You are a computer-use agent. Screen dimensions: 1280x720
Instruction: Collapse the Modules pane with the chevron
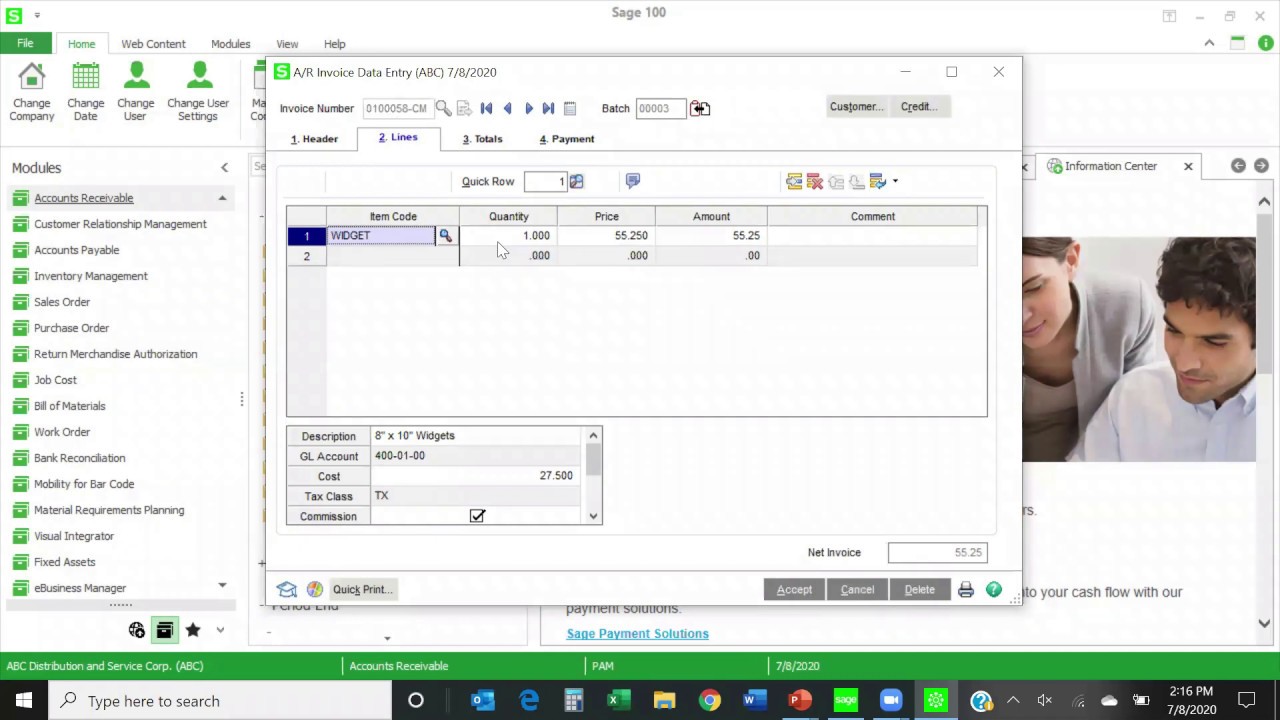[224, 168]
